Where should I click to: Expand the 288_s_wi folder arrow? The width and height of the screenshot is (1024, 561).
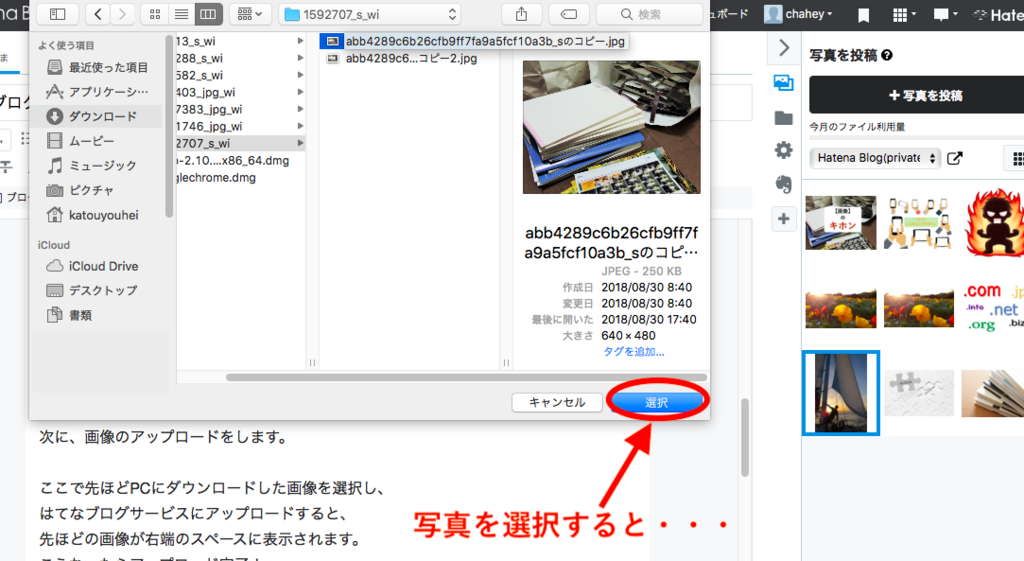coord(300,58)
